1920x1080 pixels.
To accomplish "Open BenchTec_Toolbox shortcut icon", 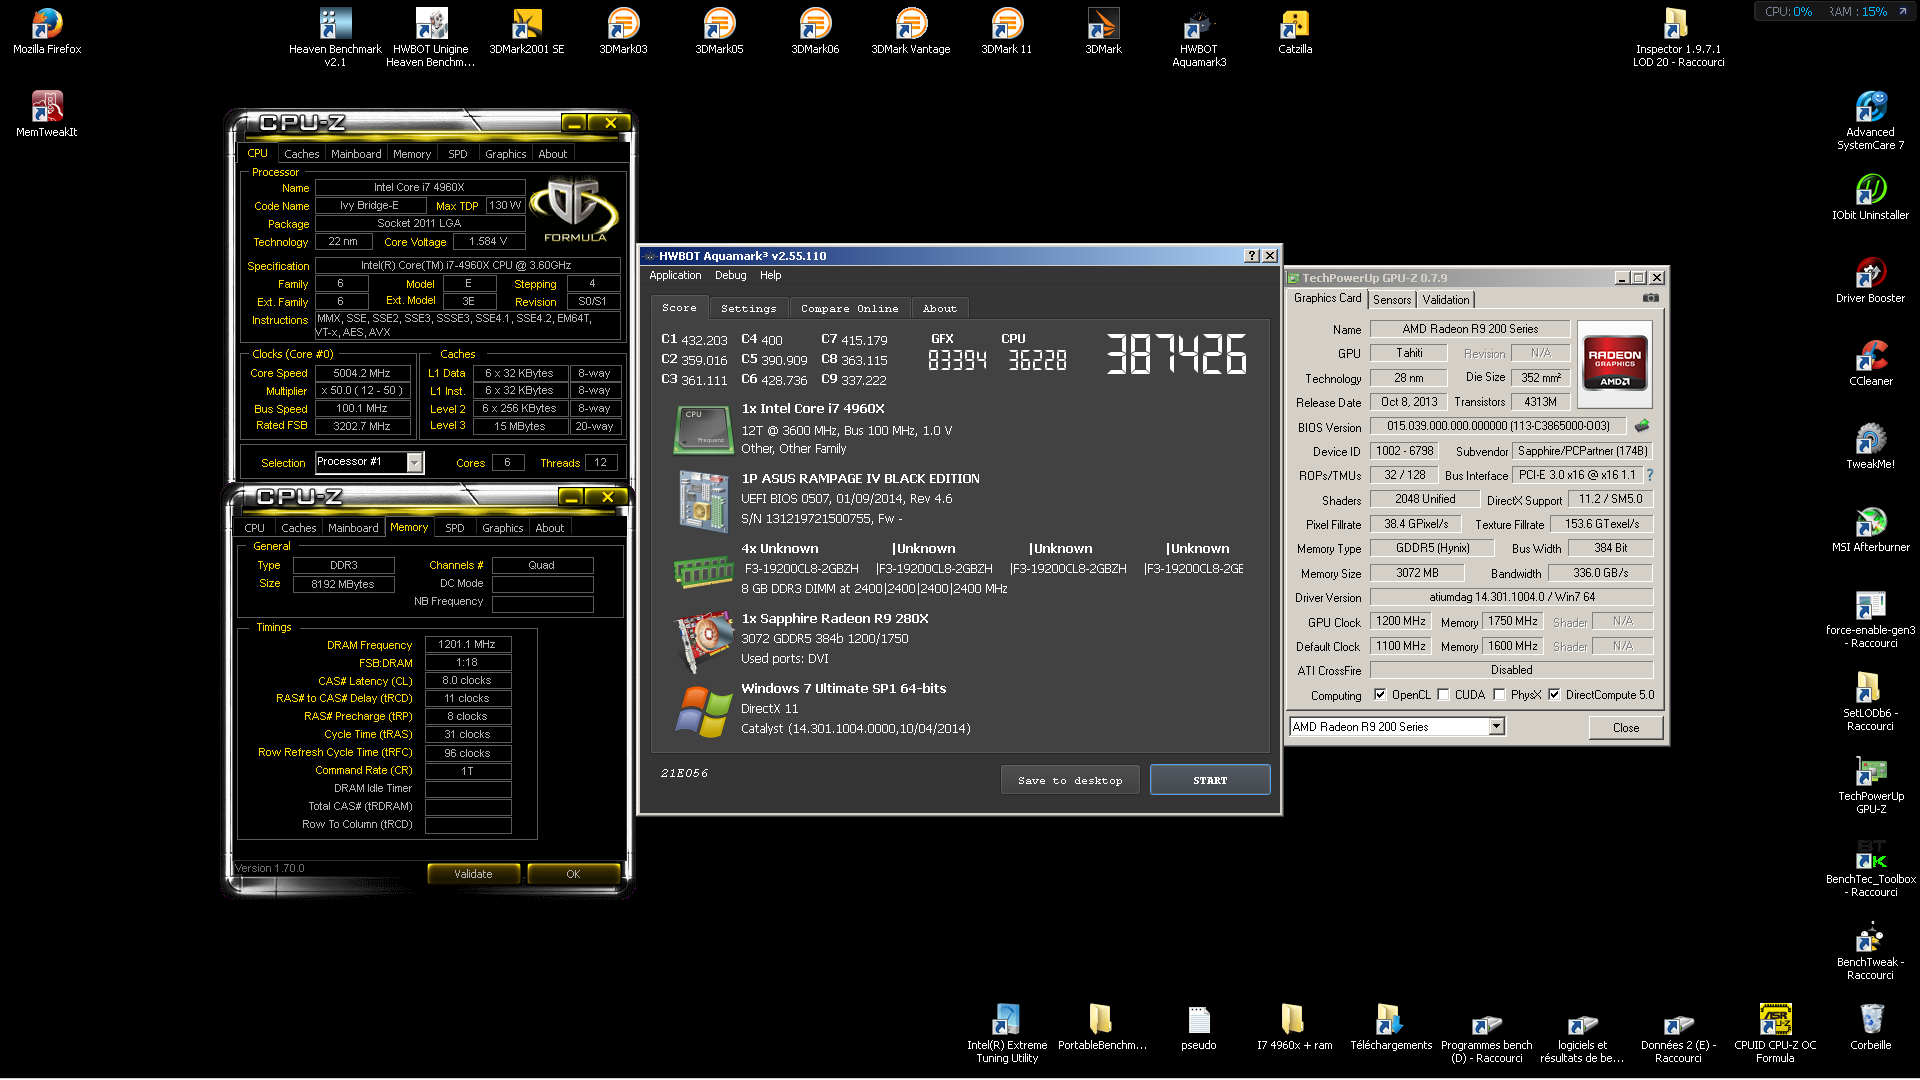I will pos(1871,867).
